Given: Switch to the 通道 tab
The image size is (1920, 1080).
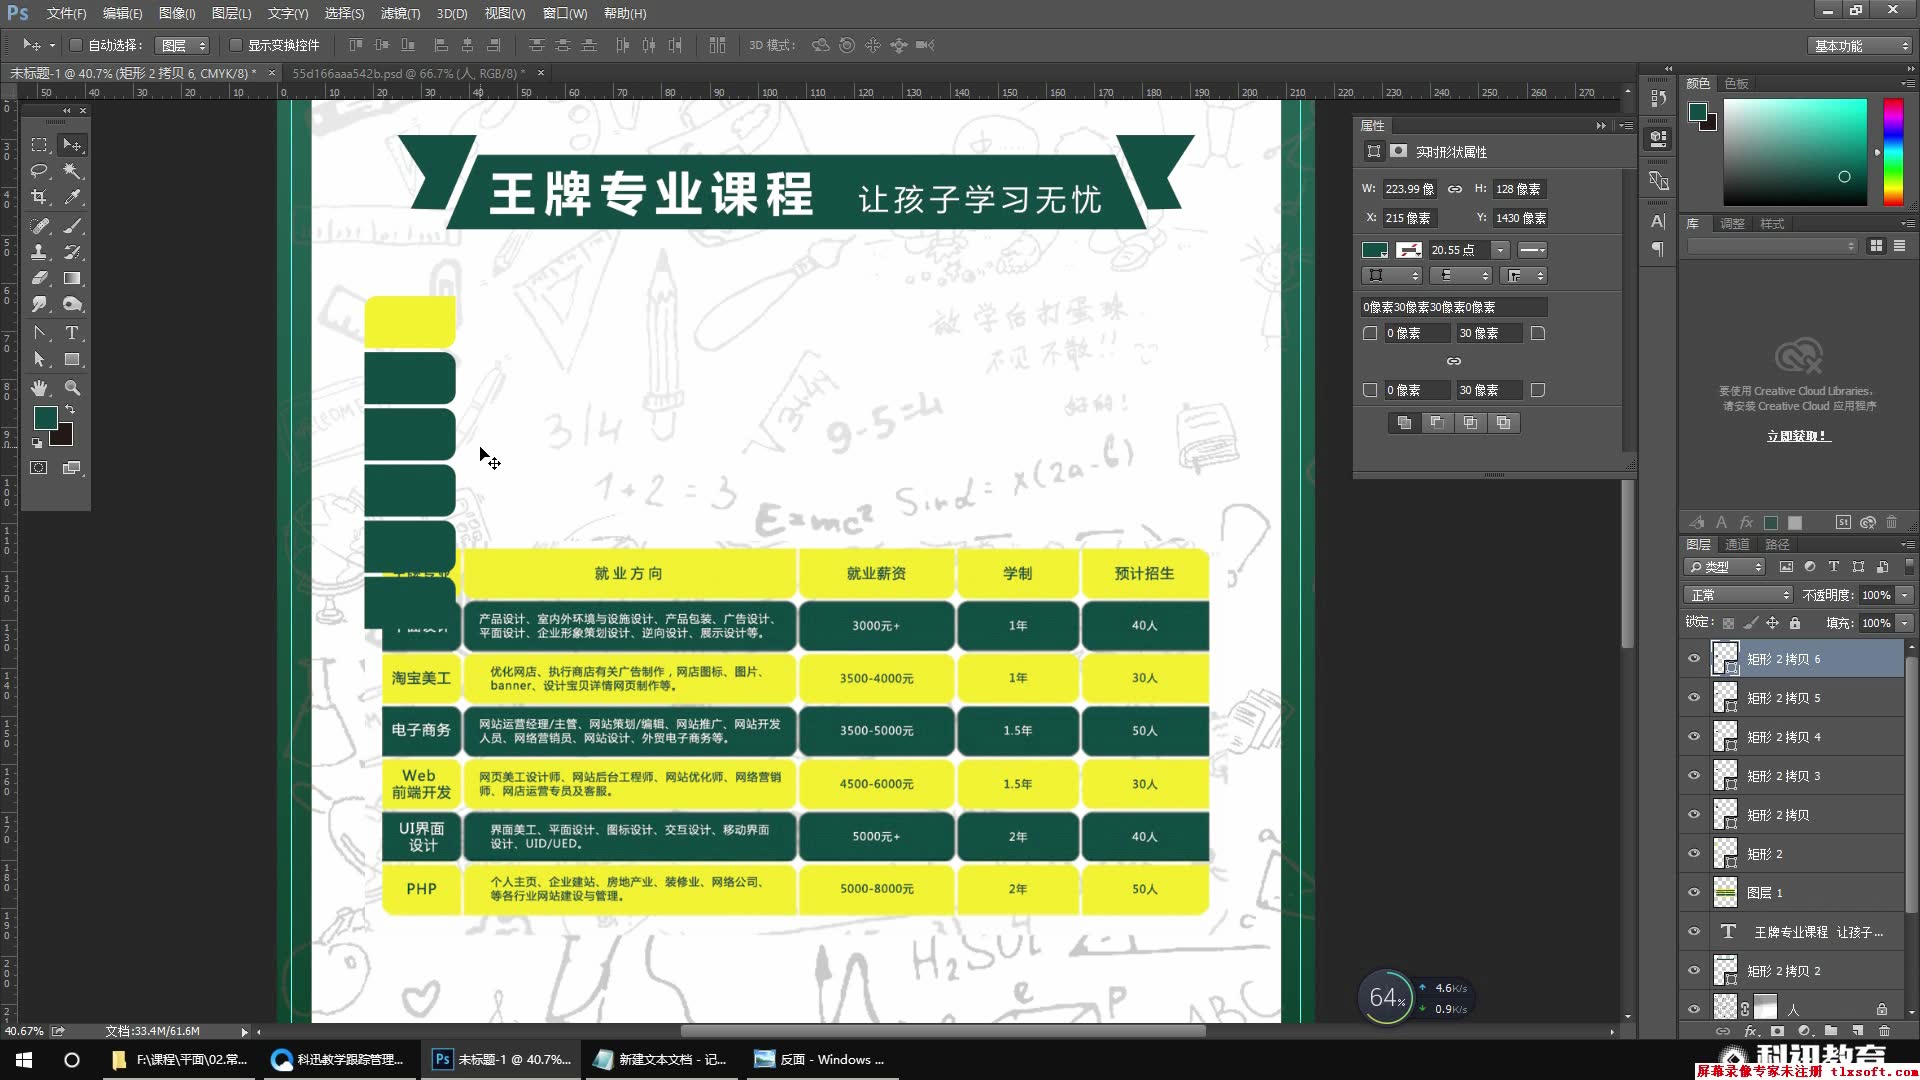Looking at the screenshot, I should (x=1737, y=544).
